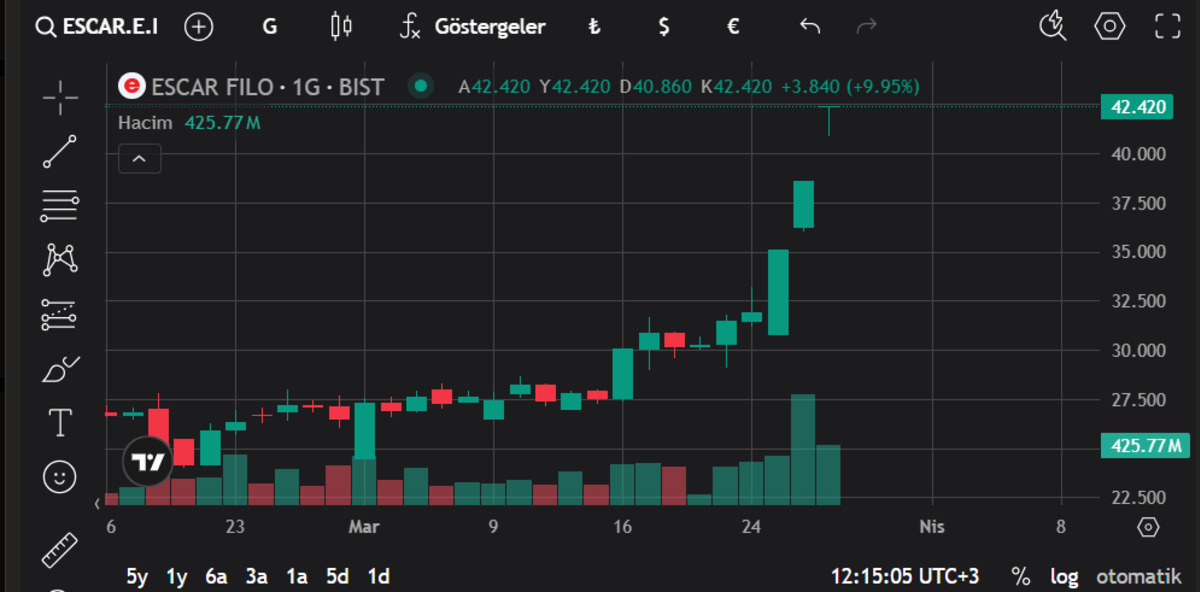Select the 1y time range

point(177,577)
